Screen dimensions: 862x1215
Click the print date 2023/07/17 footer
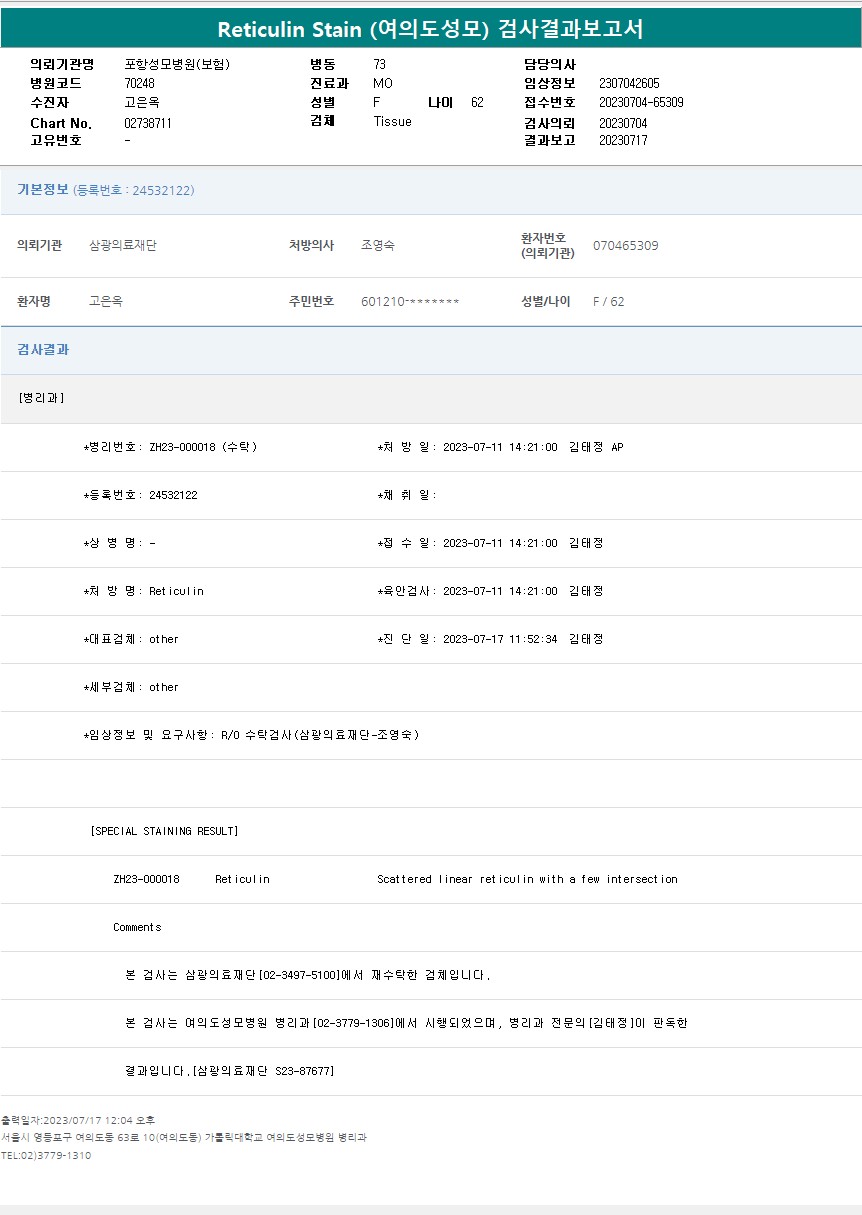click(77, 1120)
